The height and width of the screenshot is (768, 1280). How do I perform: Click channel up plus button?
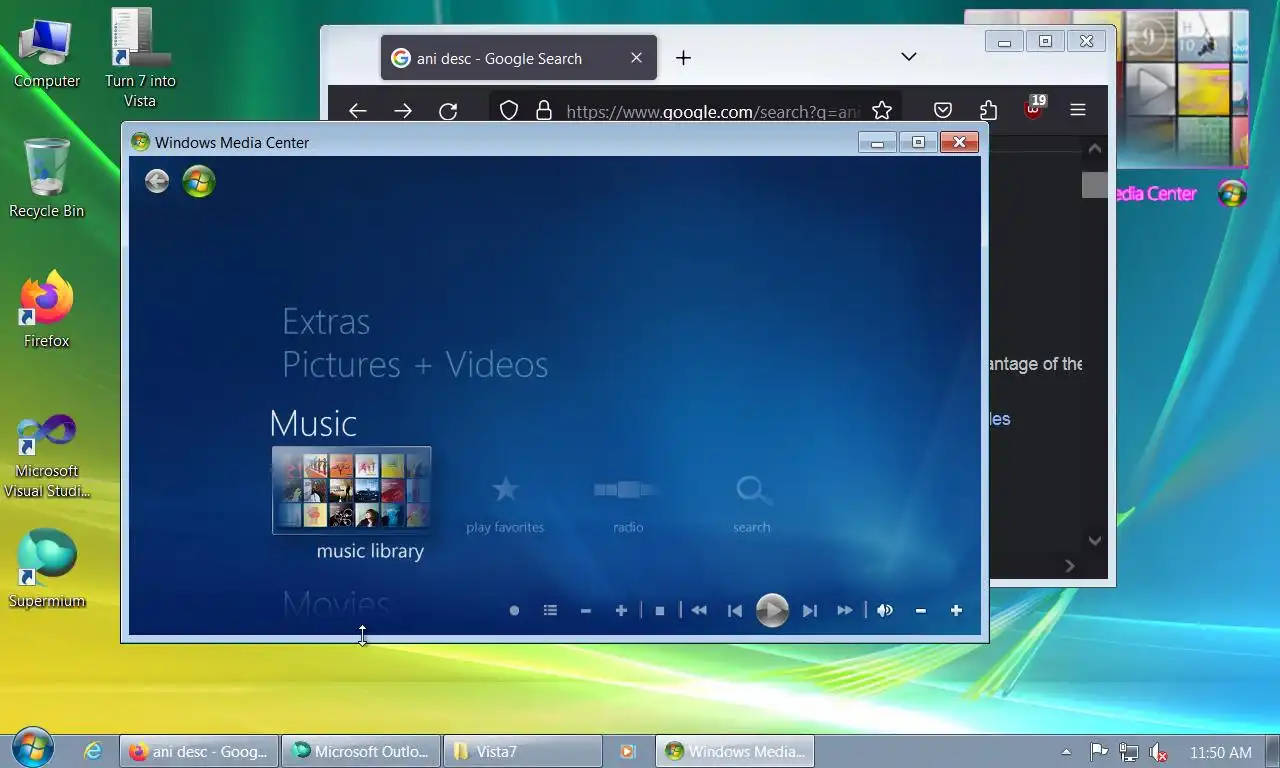coord(621,610)
